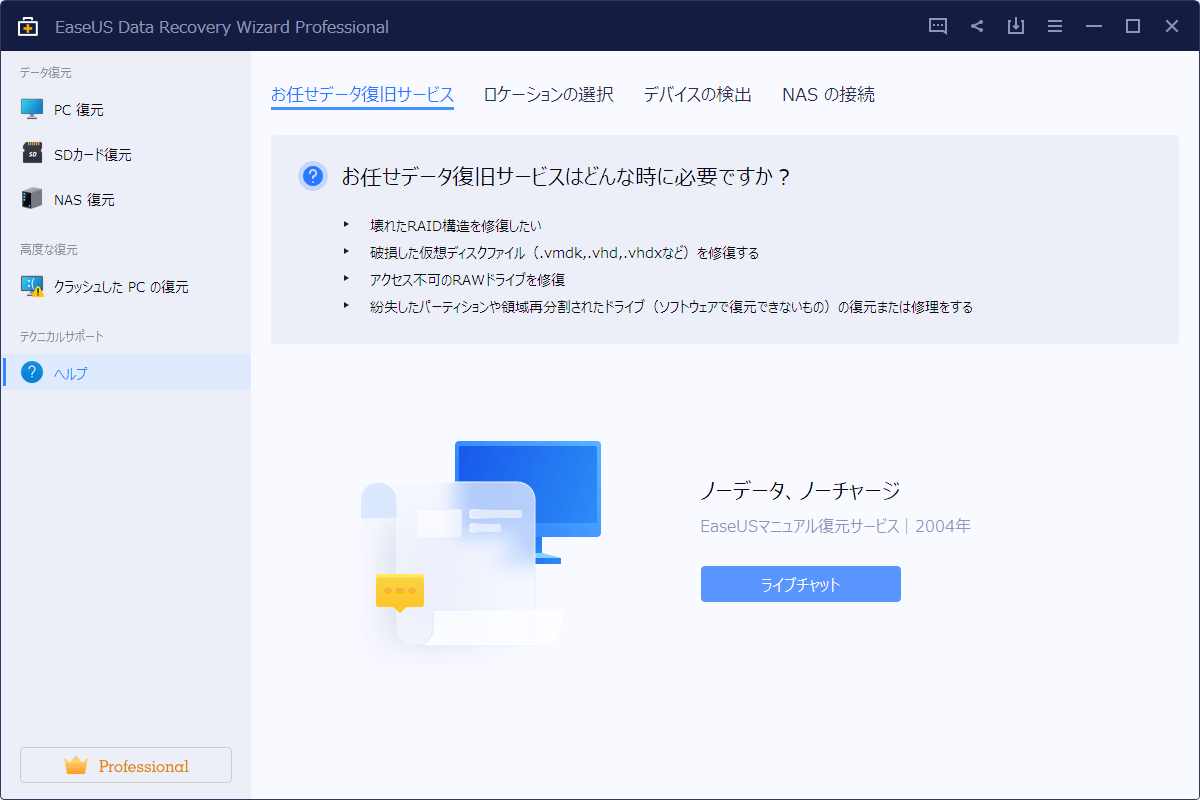Click the ノーデータ、ノーチャージ heading text
Image resolution: width=1200 pixels, height=800 pixels.
(800, 490)
